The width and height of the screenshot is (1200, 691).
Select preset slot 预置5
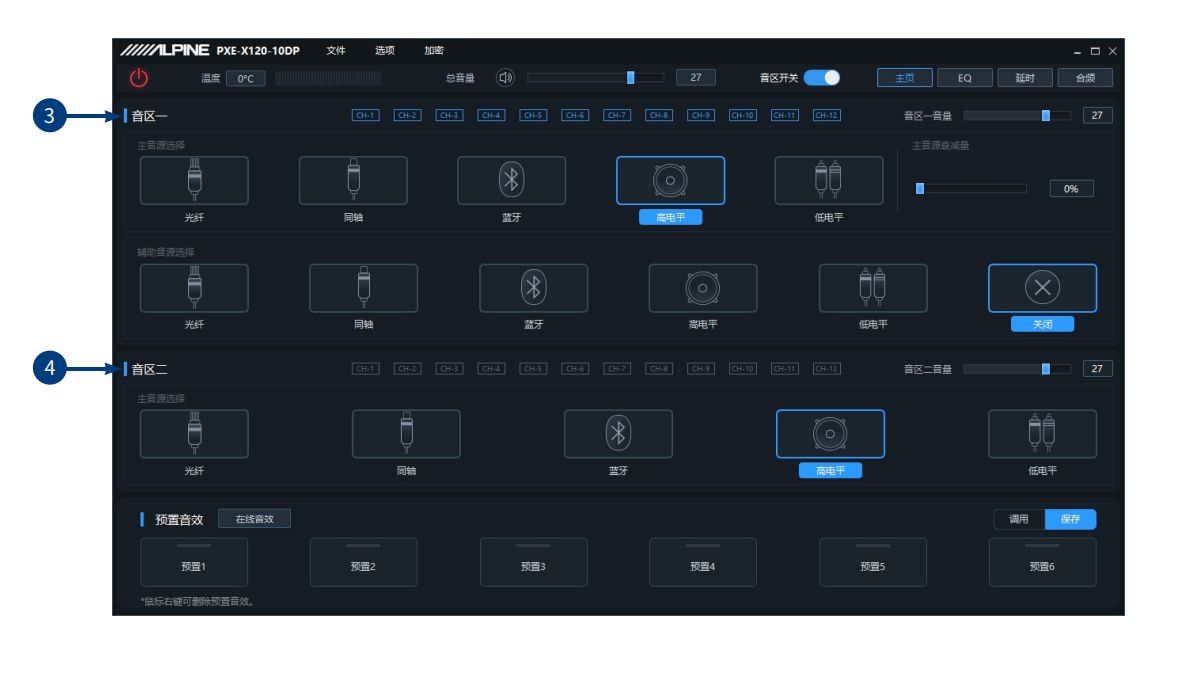pyautogui.click(x=873, y=562)
